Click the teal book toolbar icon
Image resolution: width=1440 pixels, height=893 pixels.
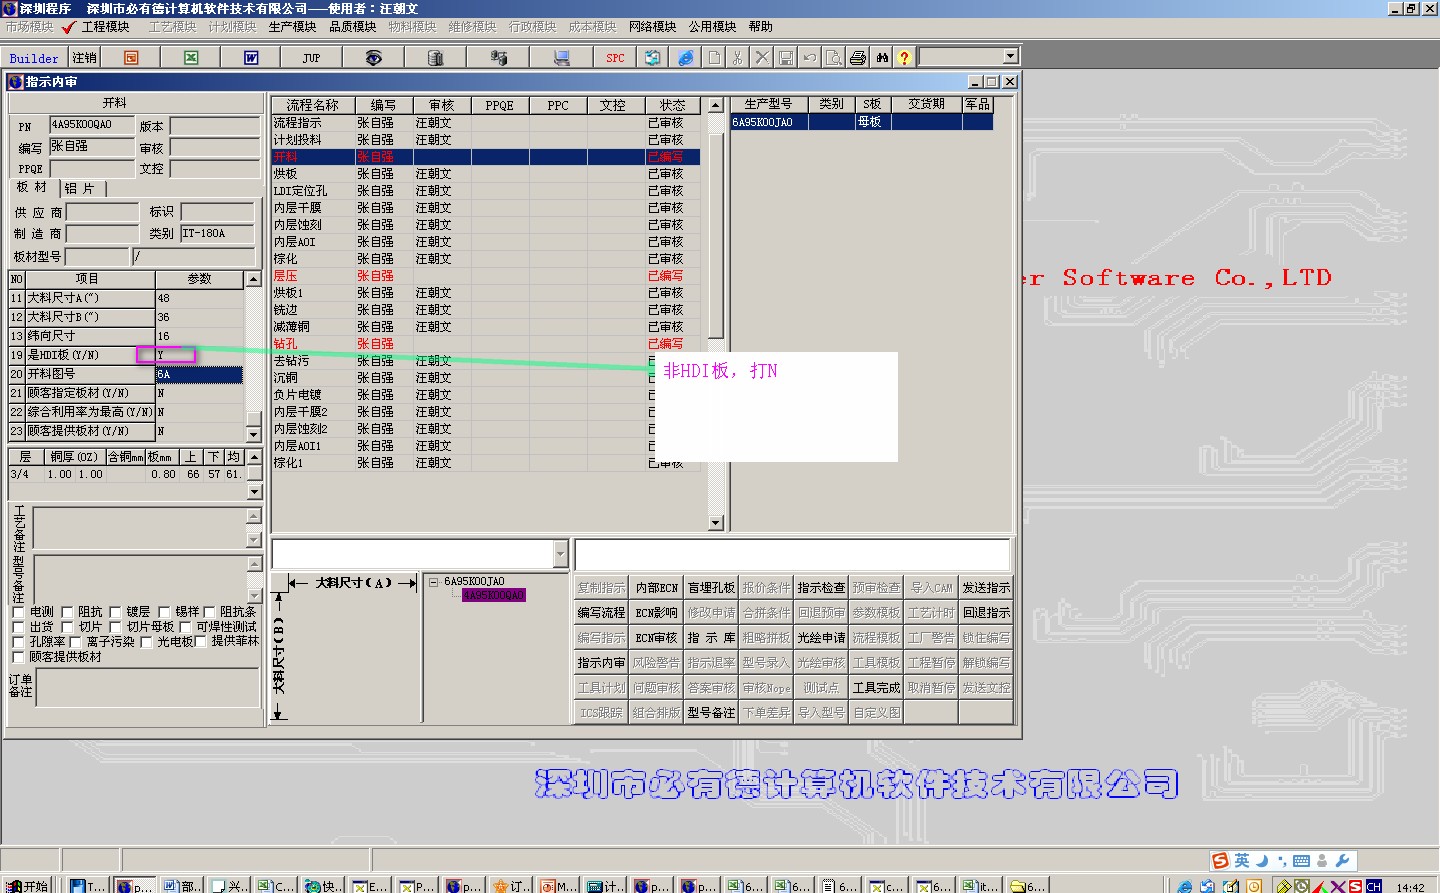click(653, 58)
